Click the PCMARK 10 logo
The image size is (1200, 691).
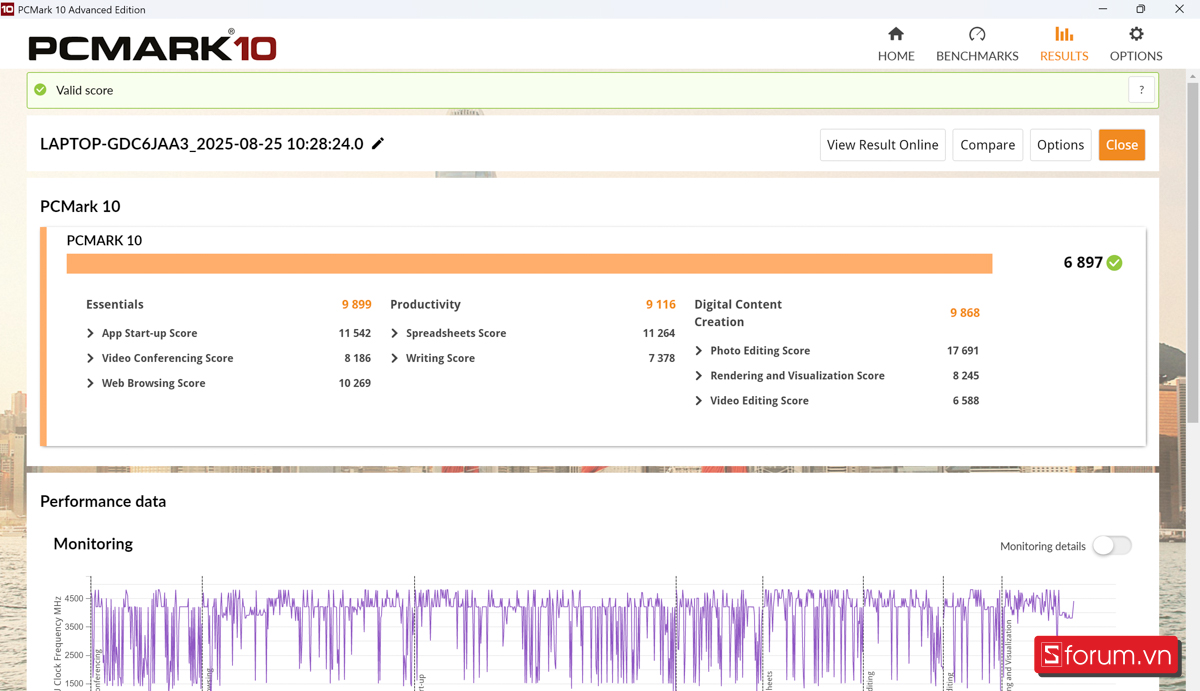tap(152, 46)
